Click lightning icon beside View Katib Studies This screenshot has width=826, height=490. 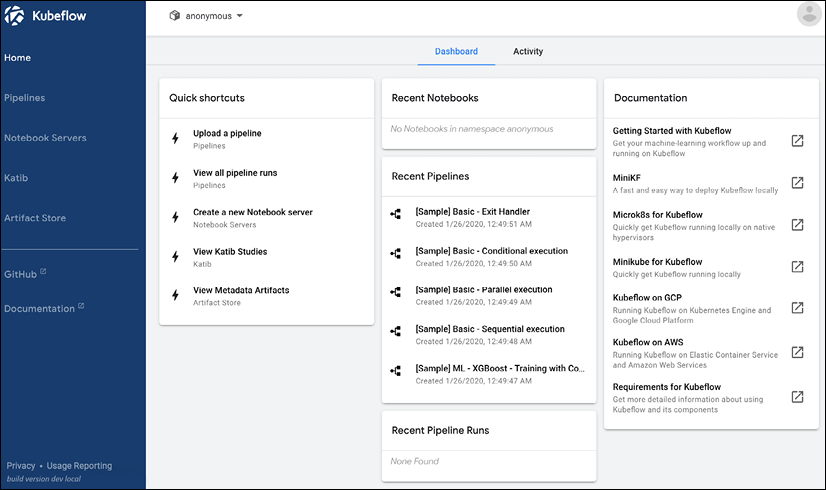point(175,257)
